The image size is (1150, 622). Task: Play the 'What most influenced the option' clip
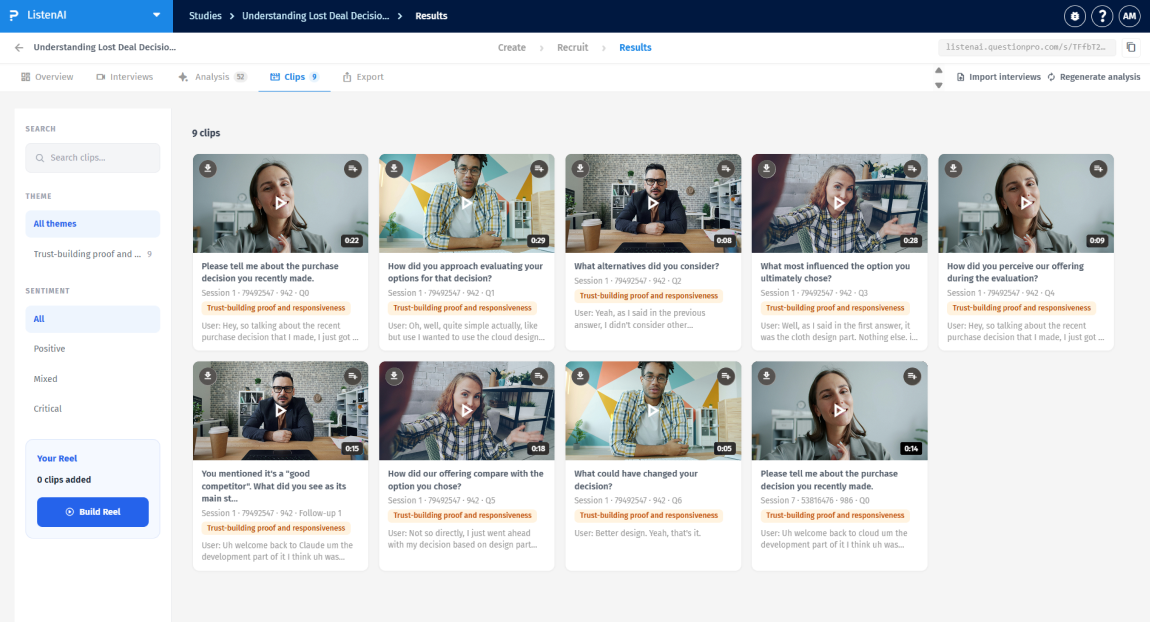point(840,203)
